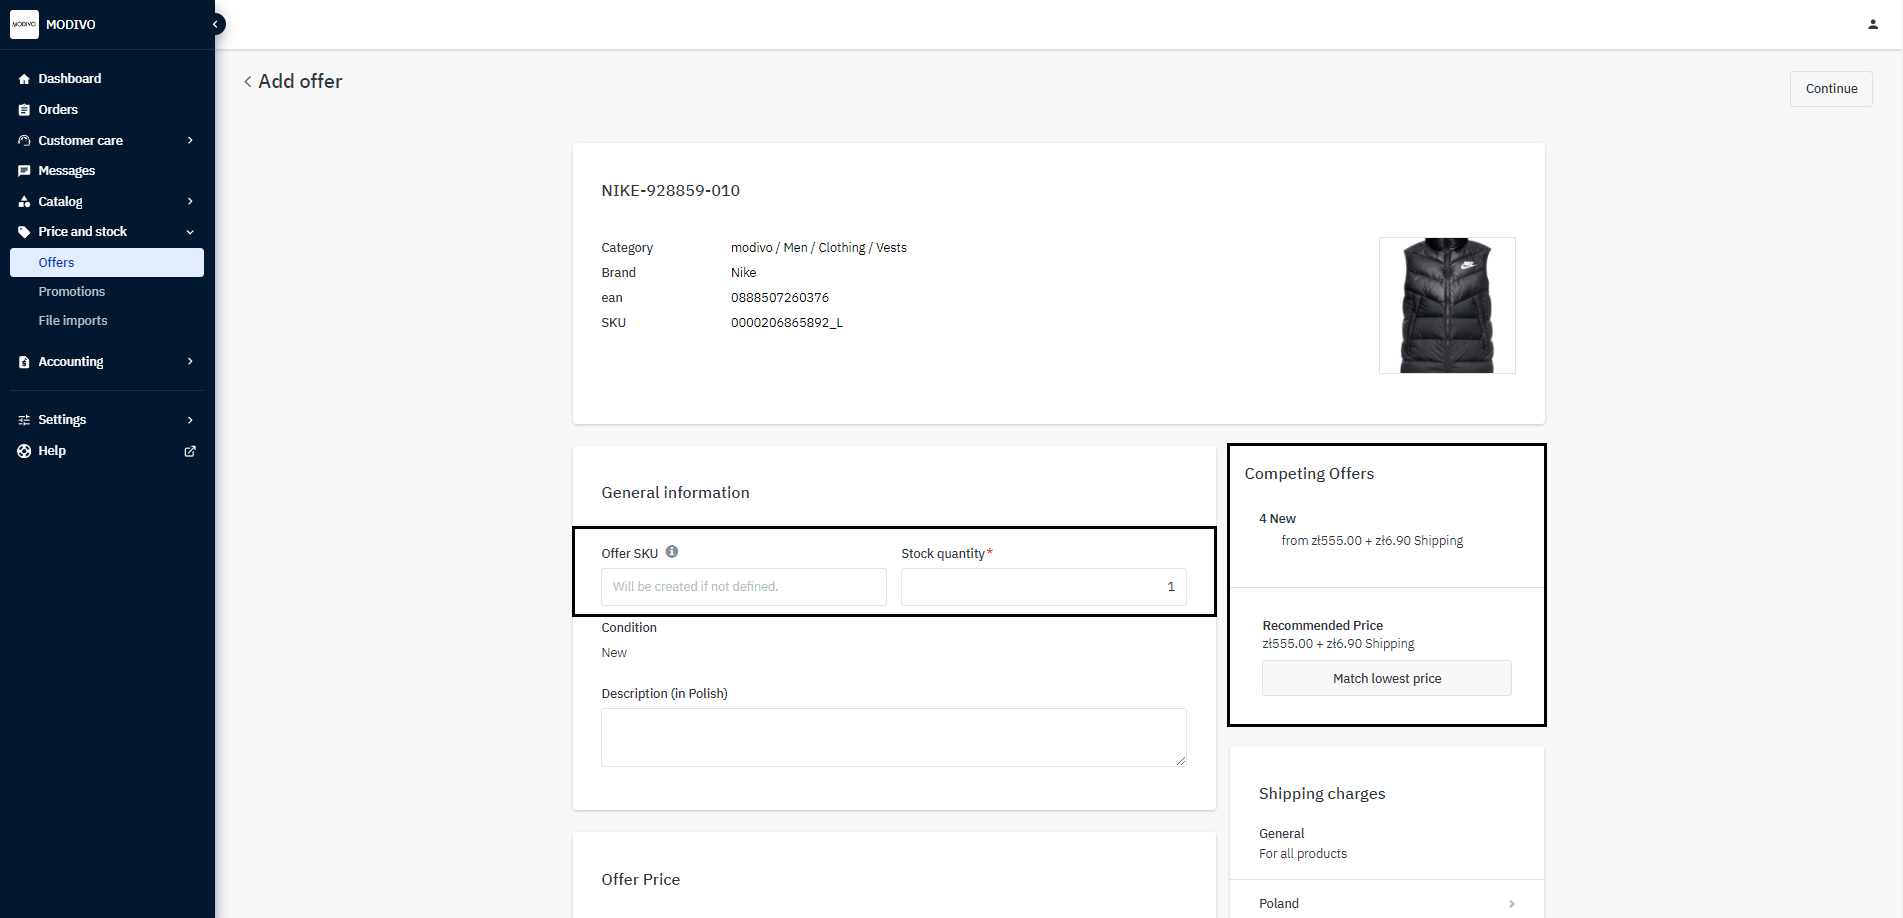Expand the Settings submenu chevron
Viewport: 1903px width, 918px height.
click(x=190, y=420)
